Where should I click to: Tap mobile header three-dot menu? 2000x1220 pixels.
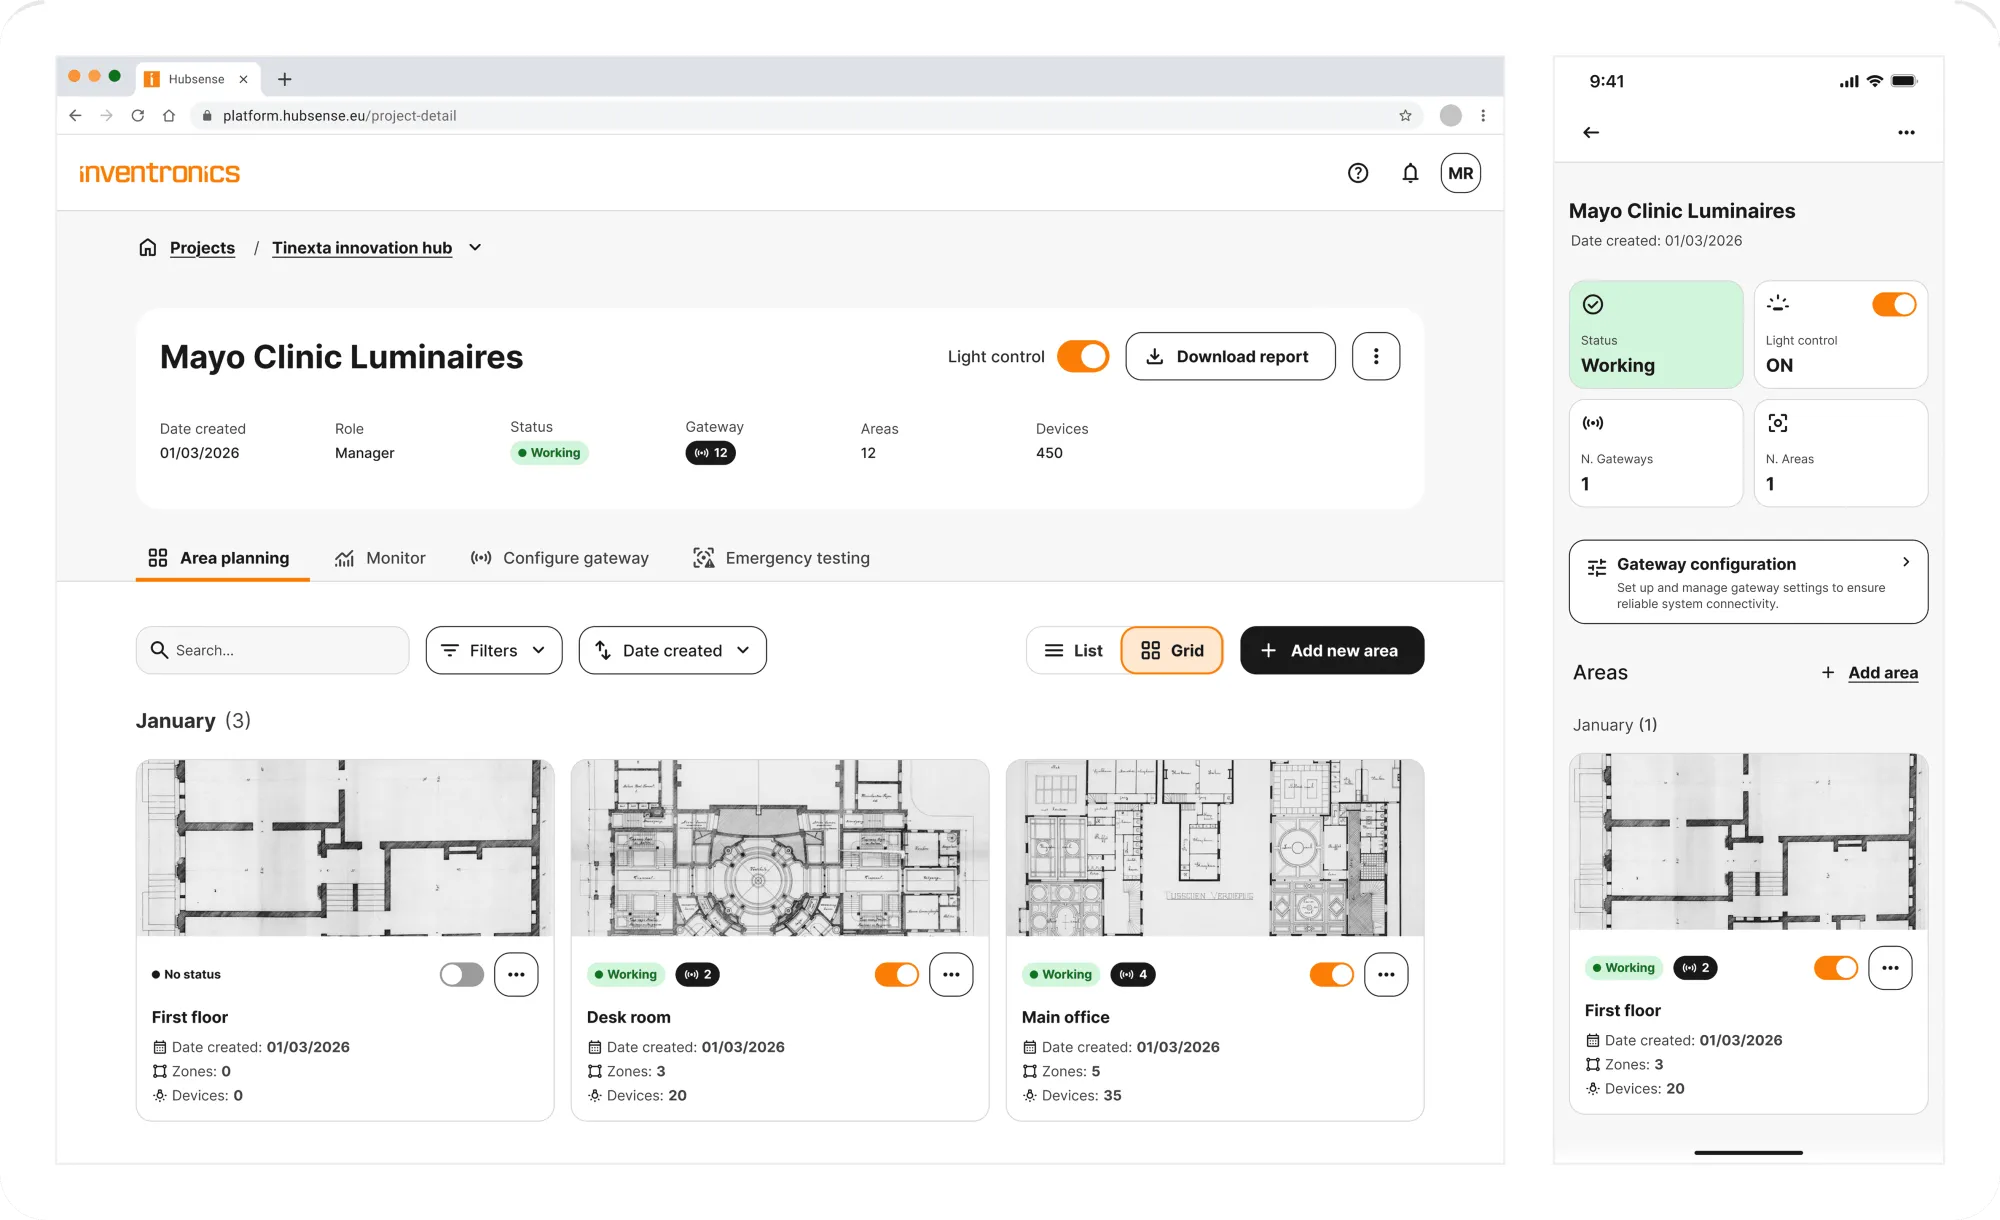[1906, 132]
